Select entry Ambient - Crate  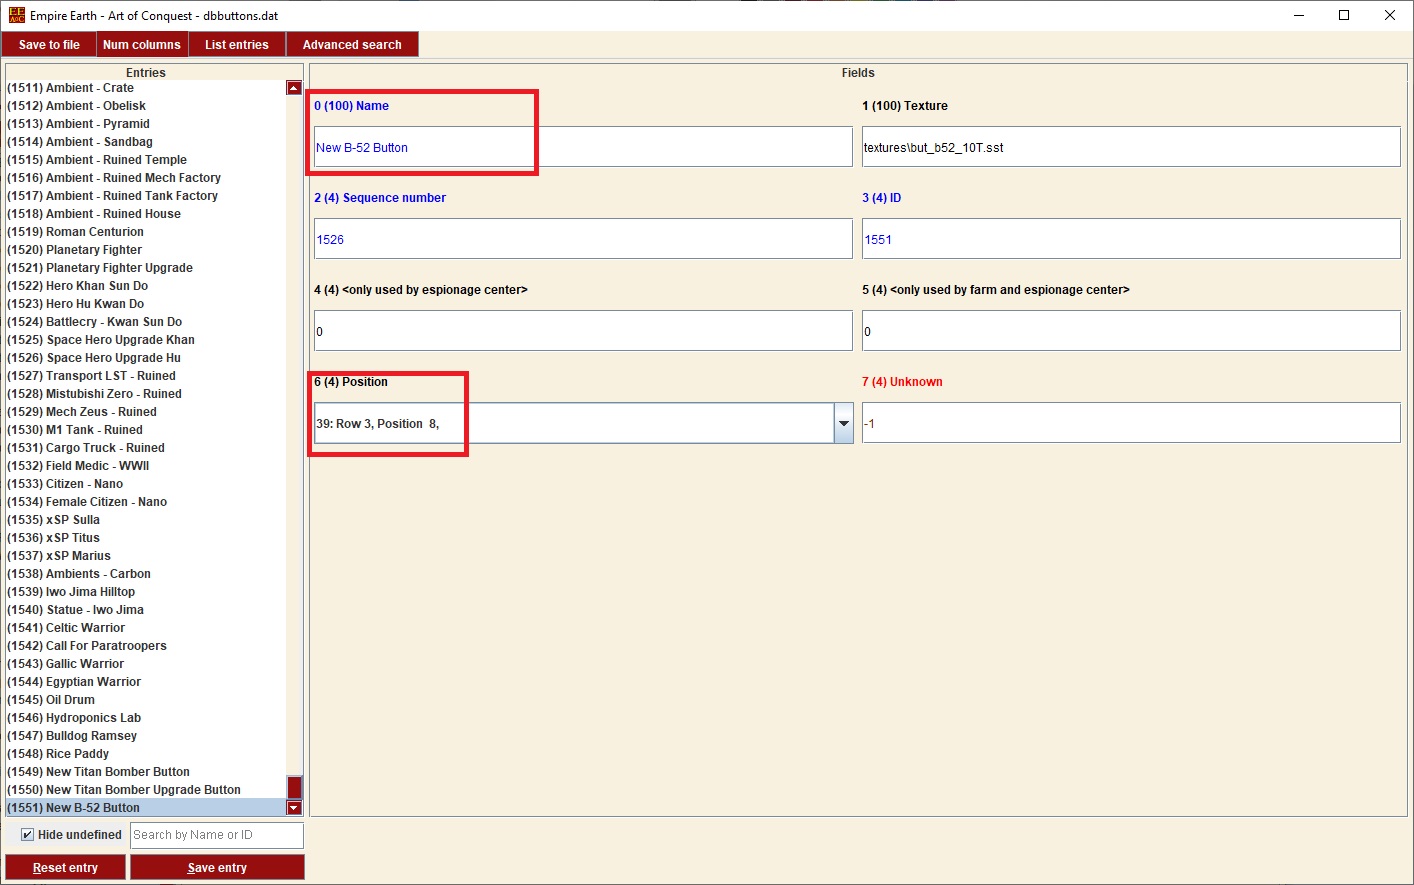[146, 88]
